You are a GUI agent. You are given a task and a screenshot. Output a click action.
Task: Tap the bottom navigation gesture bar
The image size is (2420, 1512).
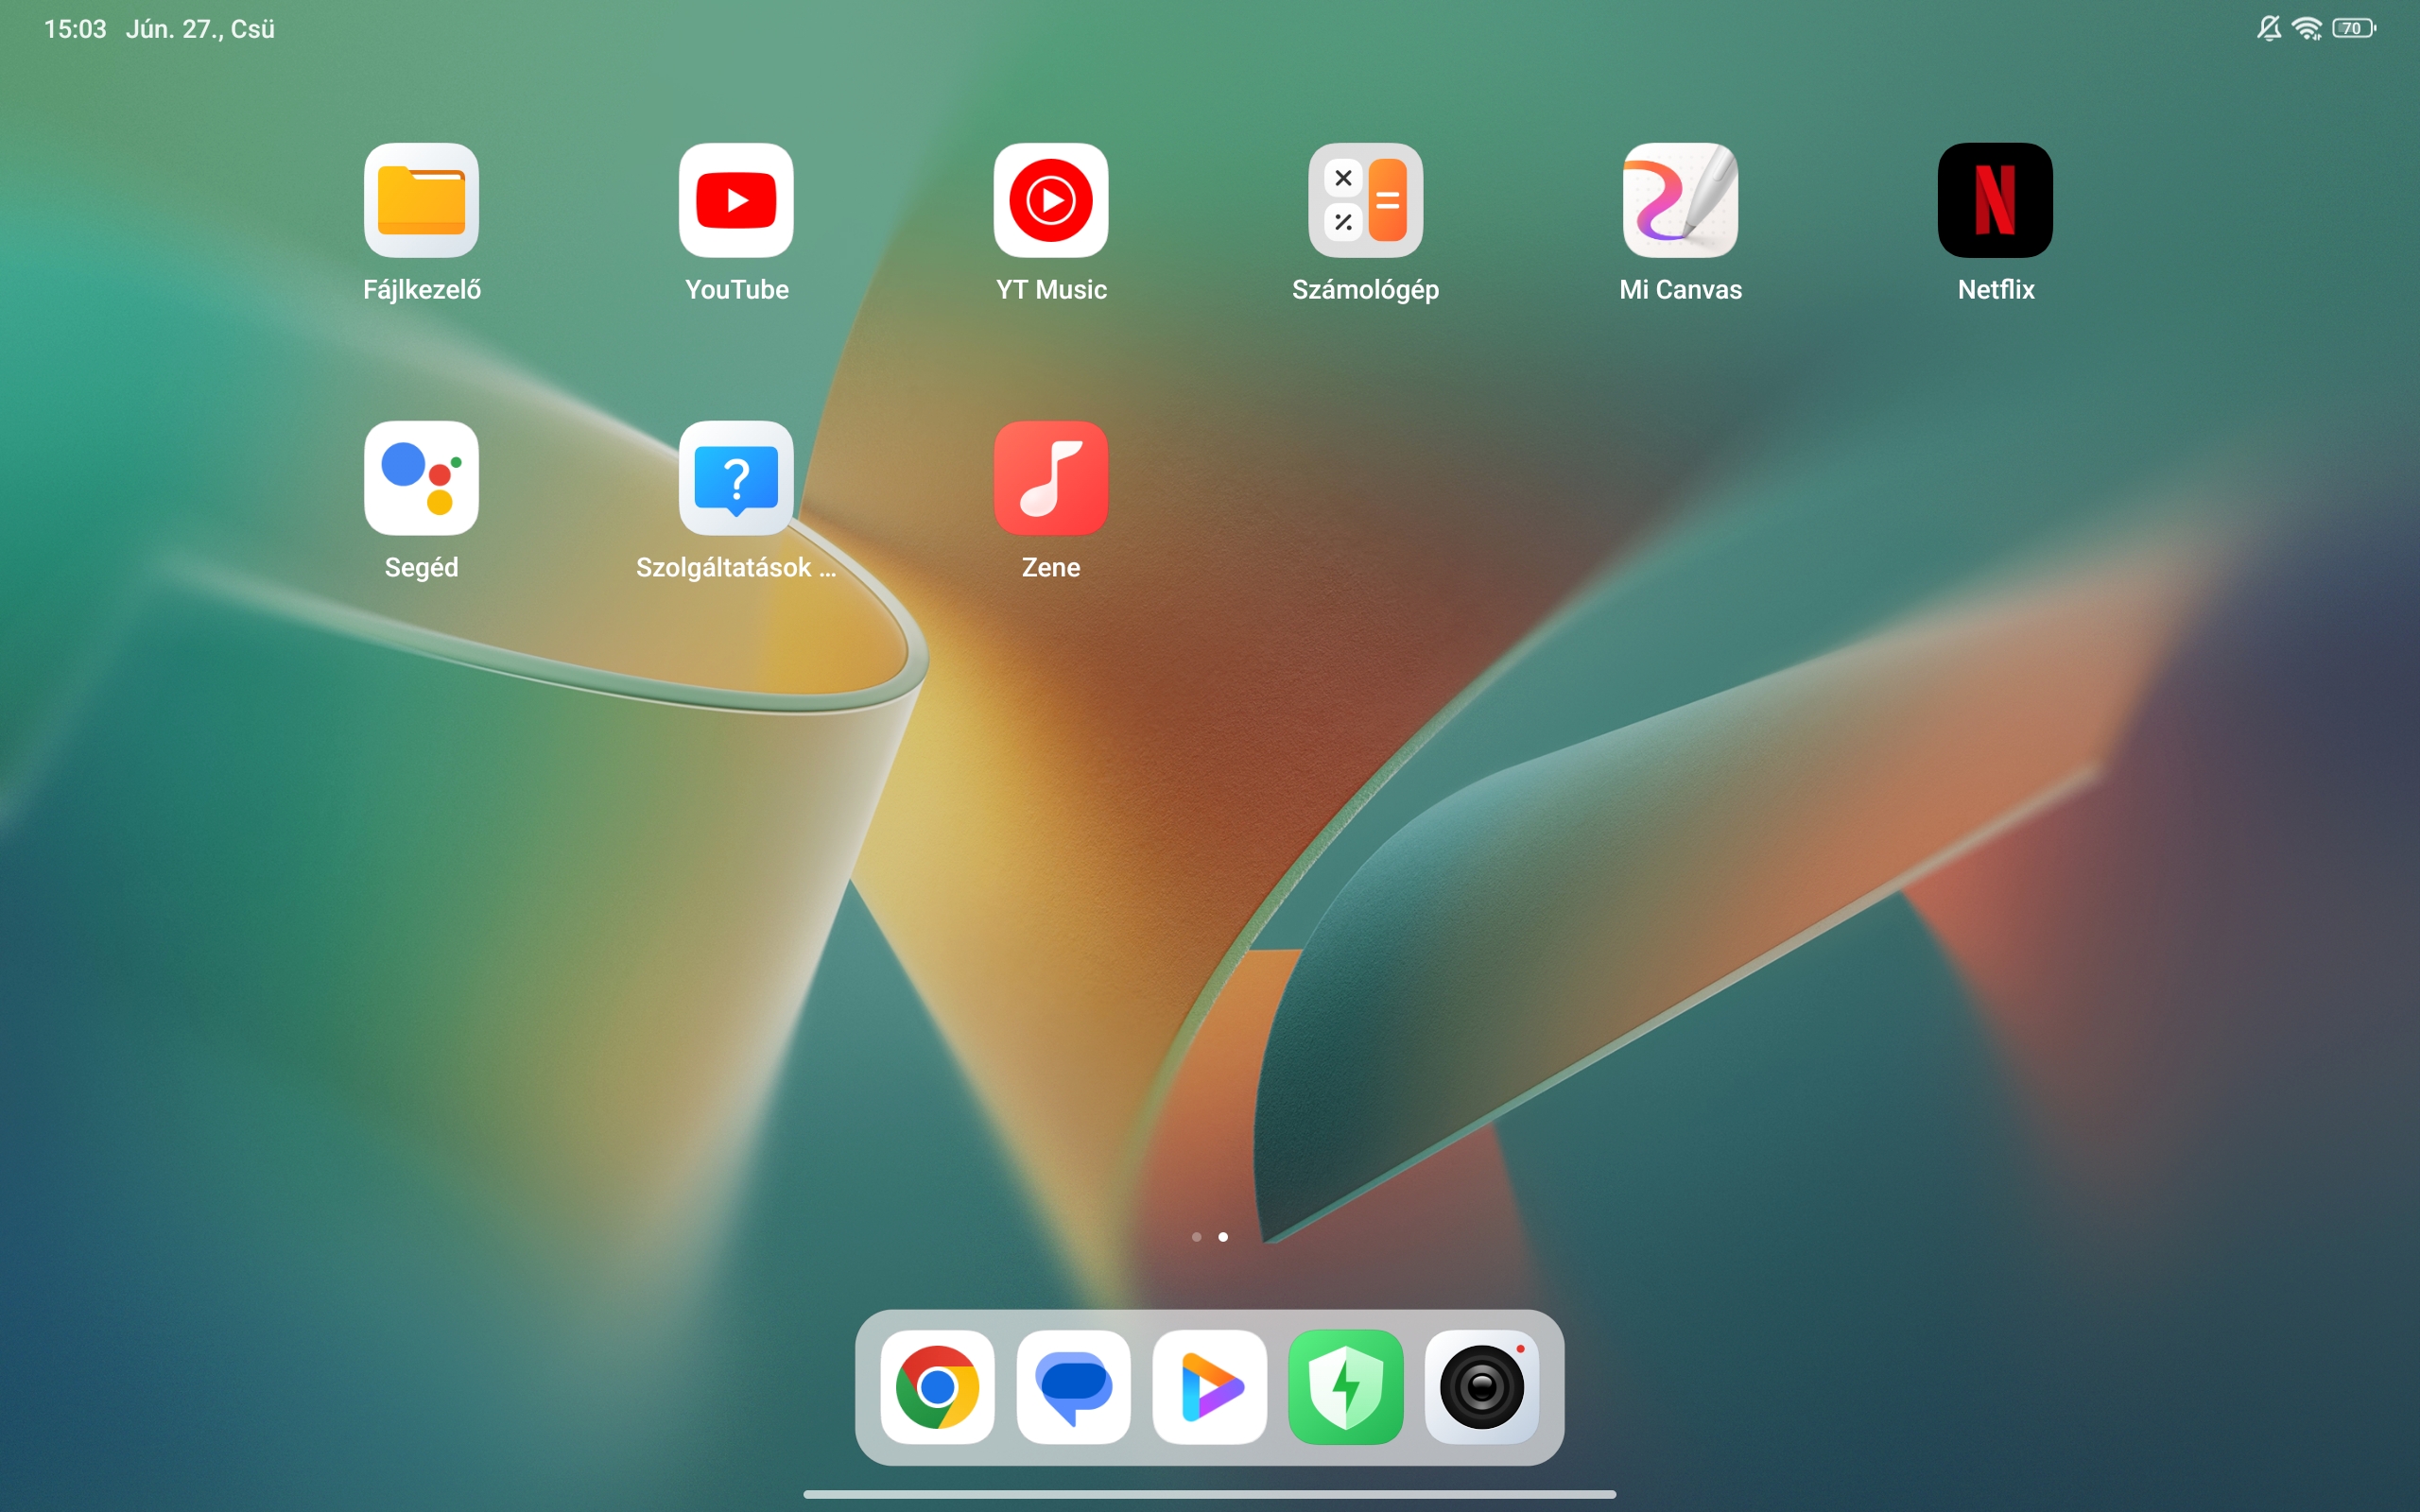(1210, 1494)
